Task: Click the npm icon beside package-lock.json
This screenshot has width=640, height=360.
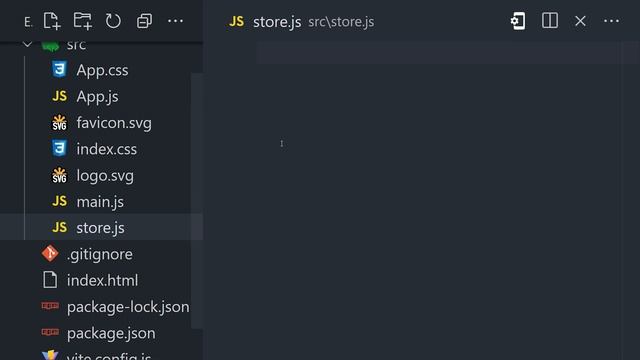Action: (x=50, y=306)
